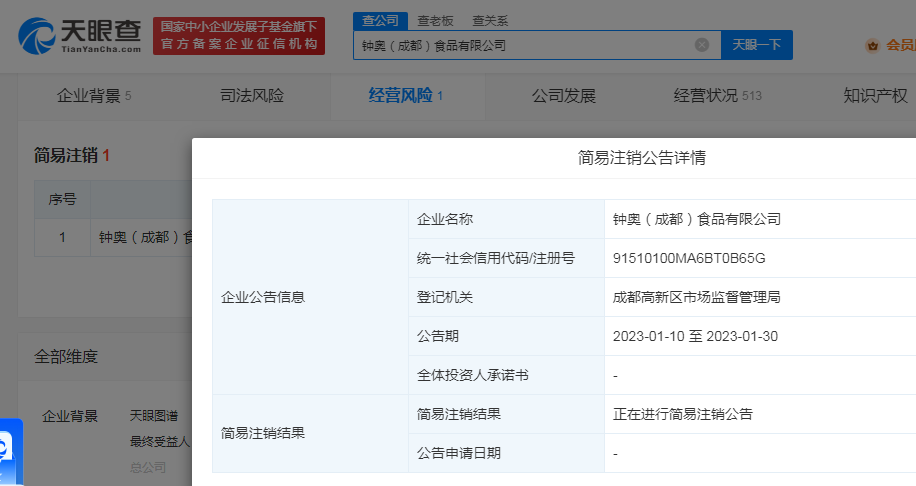This screenshot has width=916, height=486.
Task: Click the 全部维度 heading
Action: (66, 357)
